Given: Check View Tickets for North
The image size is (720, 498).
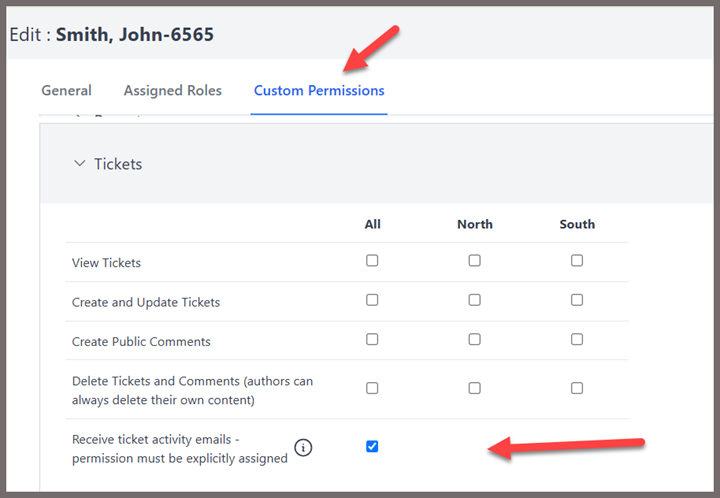Looking at the screenshot, I should [x=474, y=261].
